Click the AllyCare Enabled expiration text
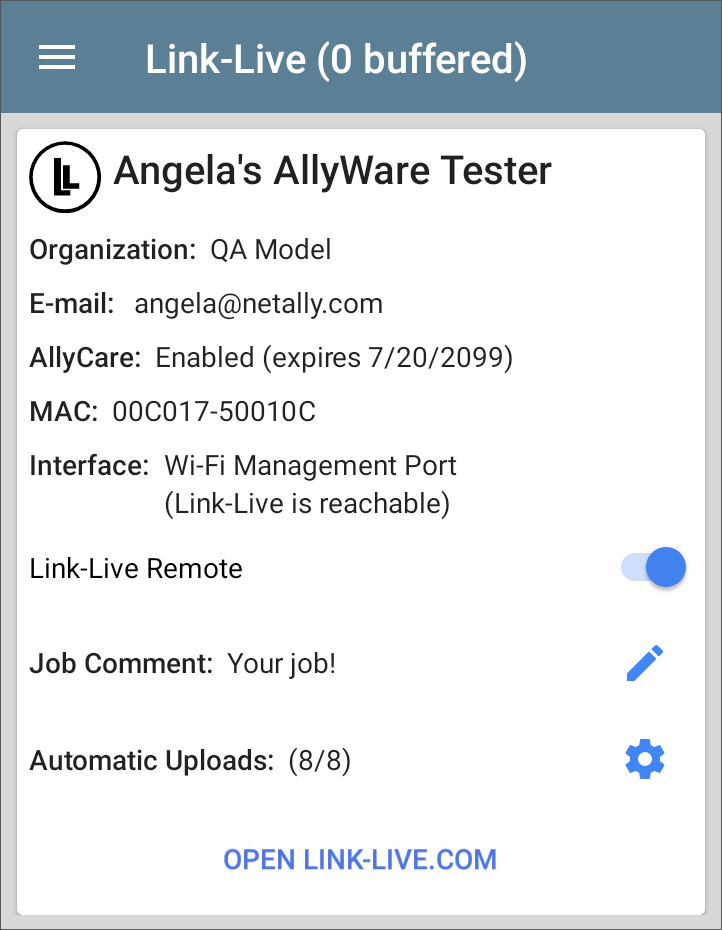 [334, 357]
